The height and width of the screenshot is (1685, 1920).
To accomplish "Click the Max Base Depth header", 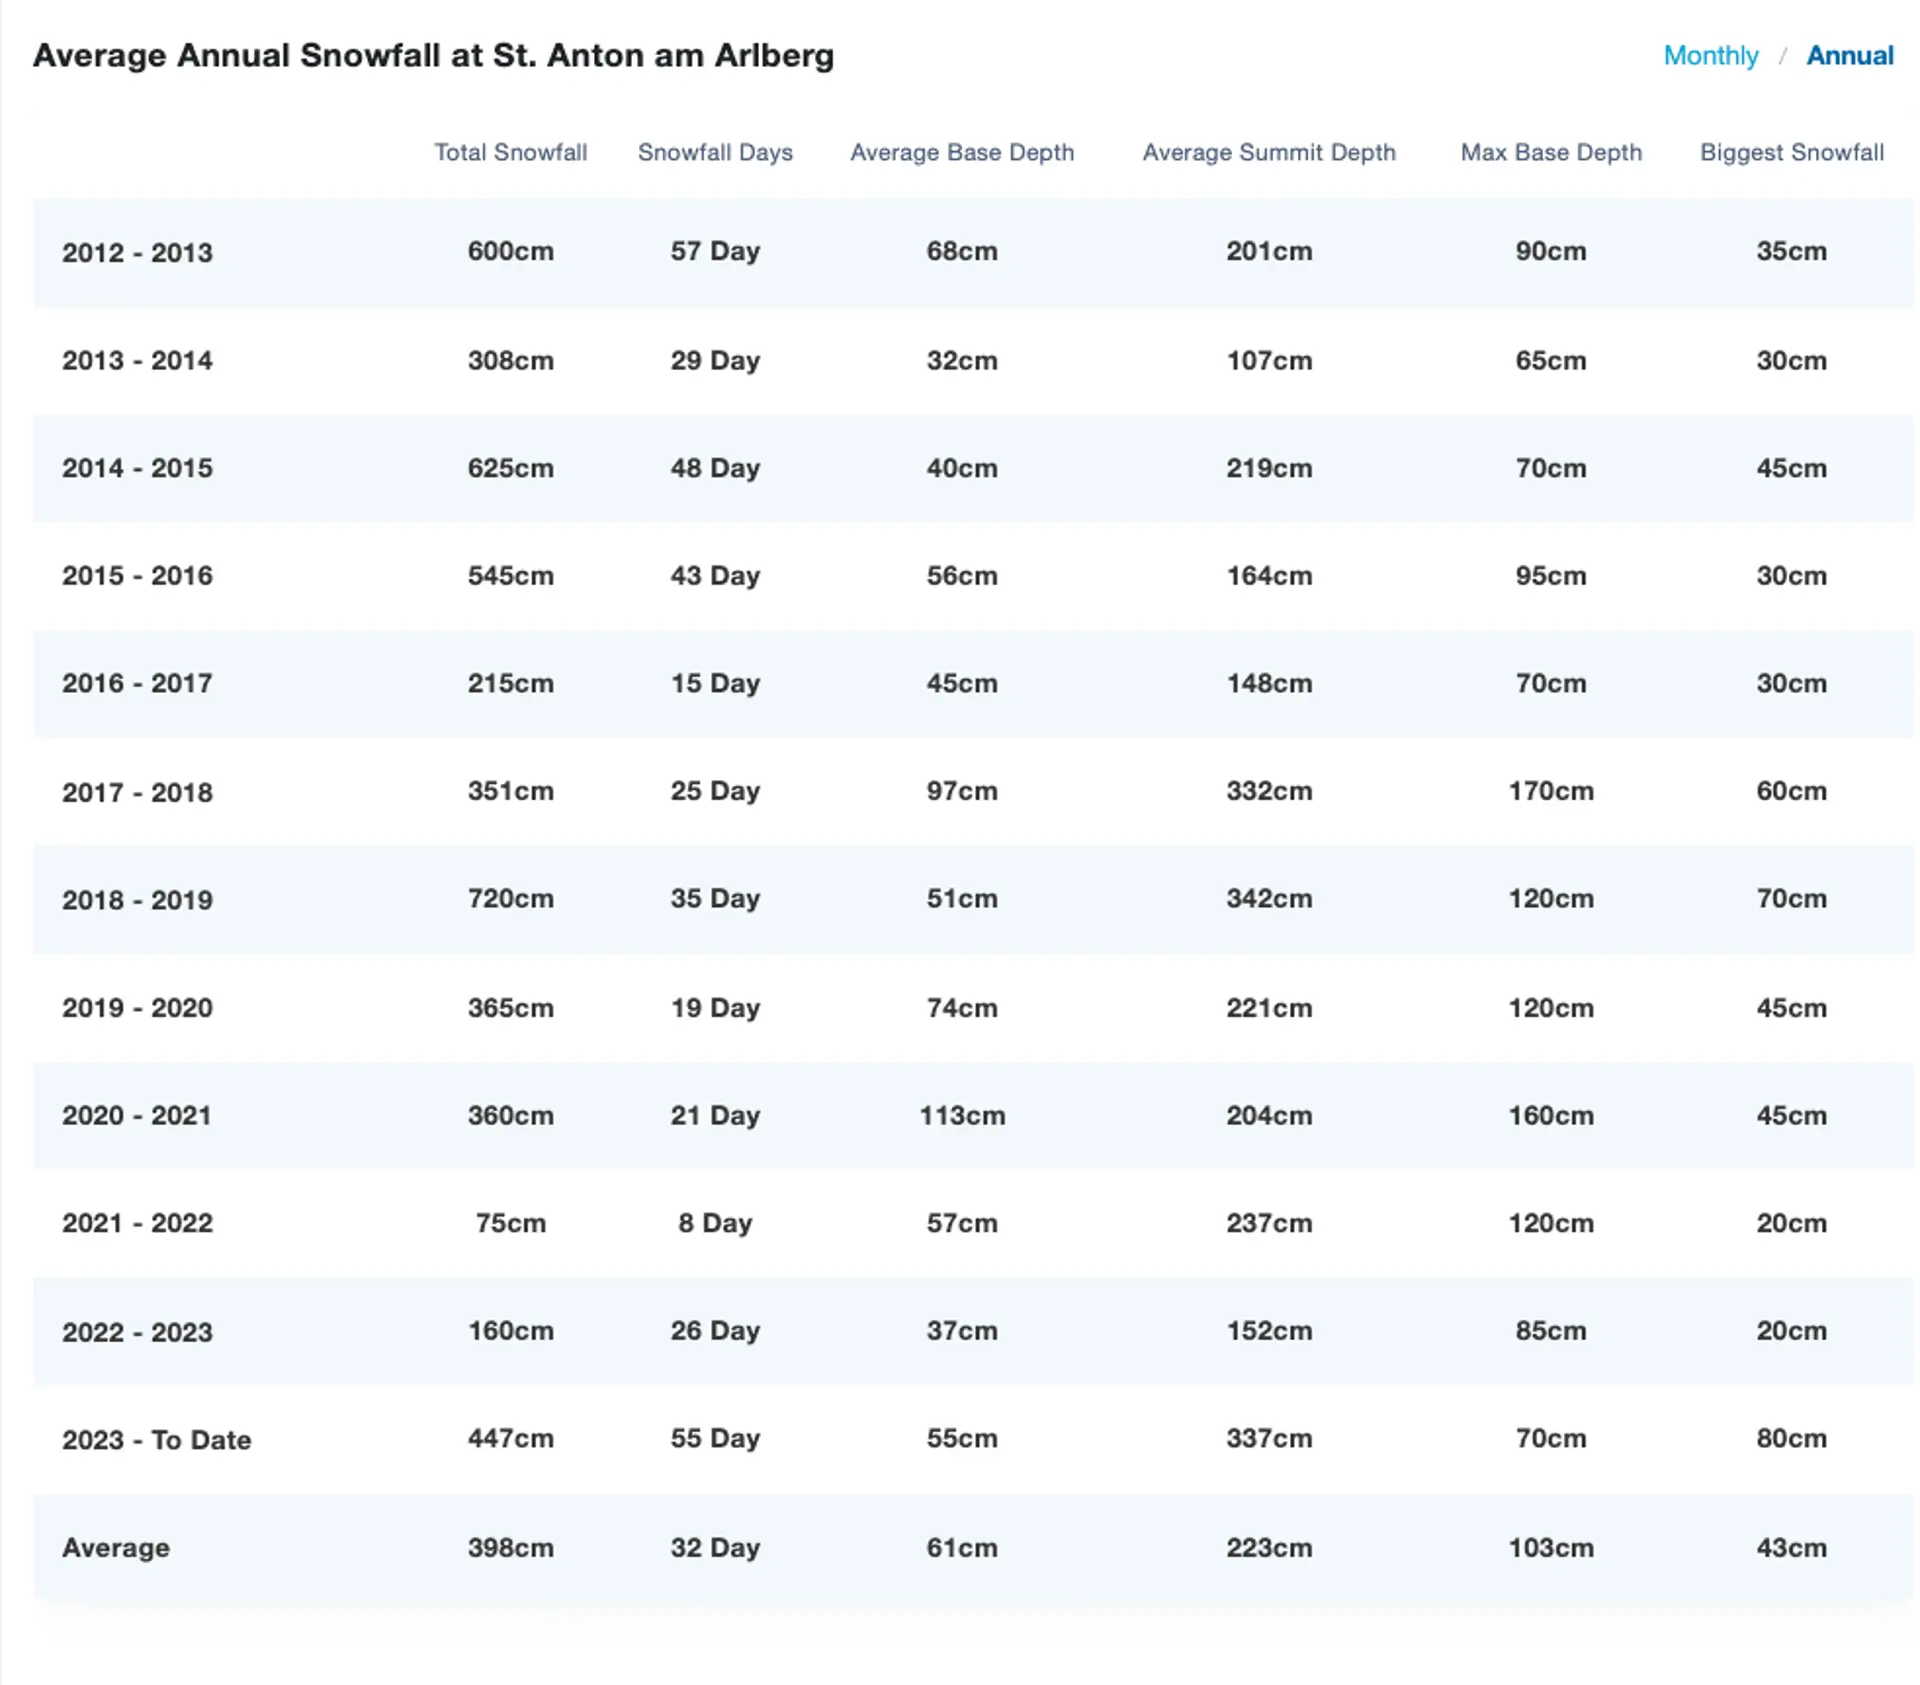I will [1551, 152].
